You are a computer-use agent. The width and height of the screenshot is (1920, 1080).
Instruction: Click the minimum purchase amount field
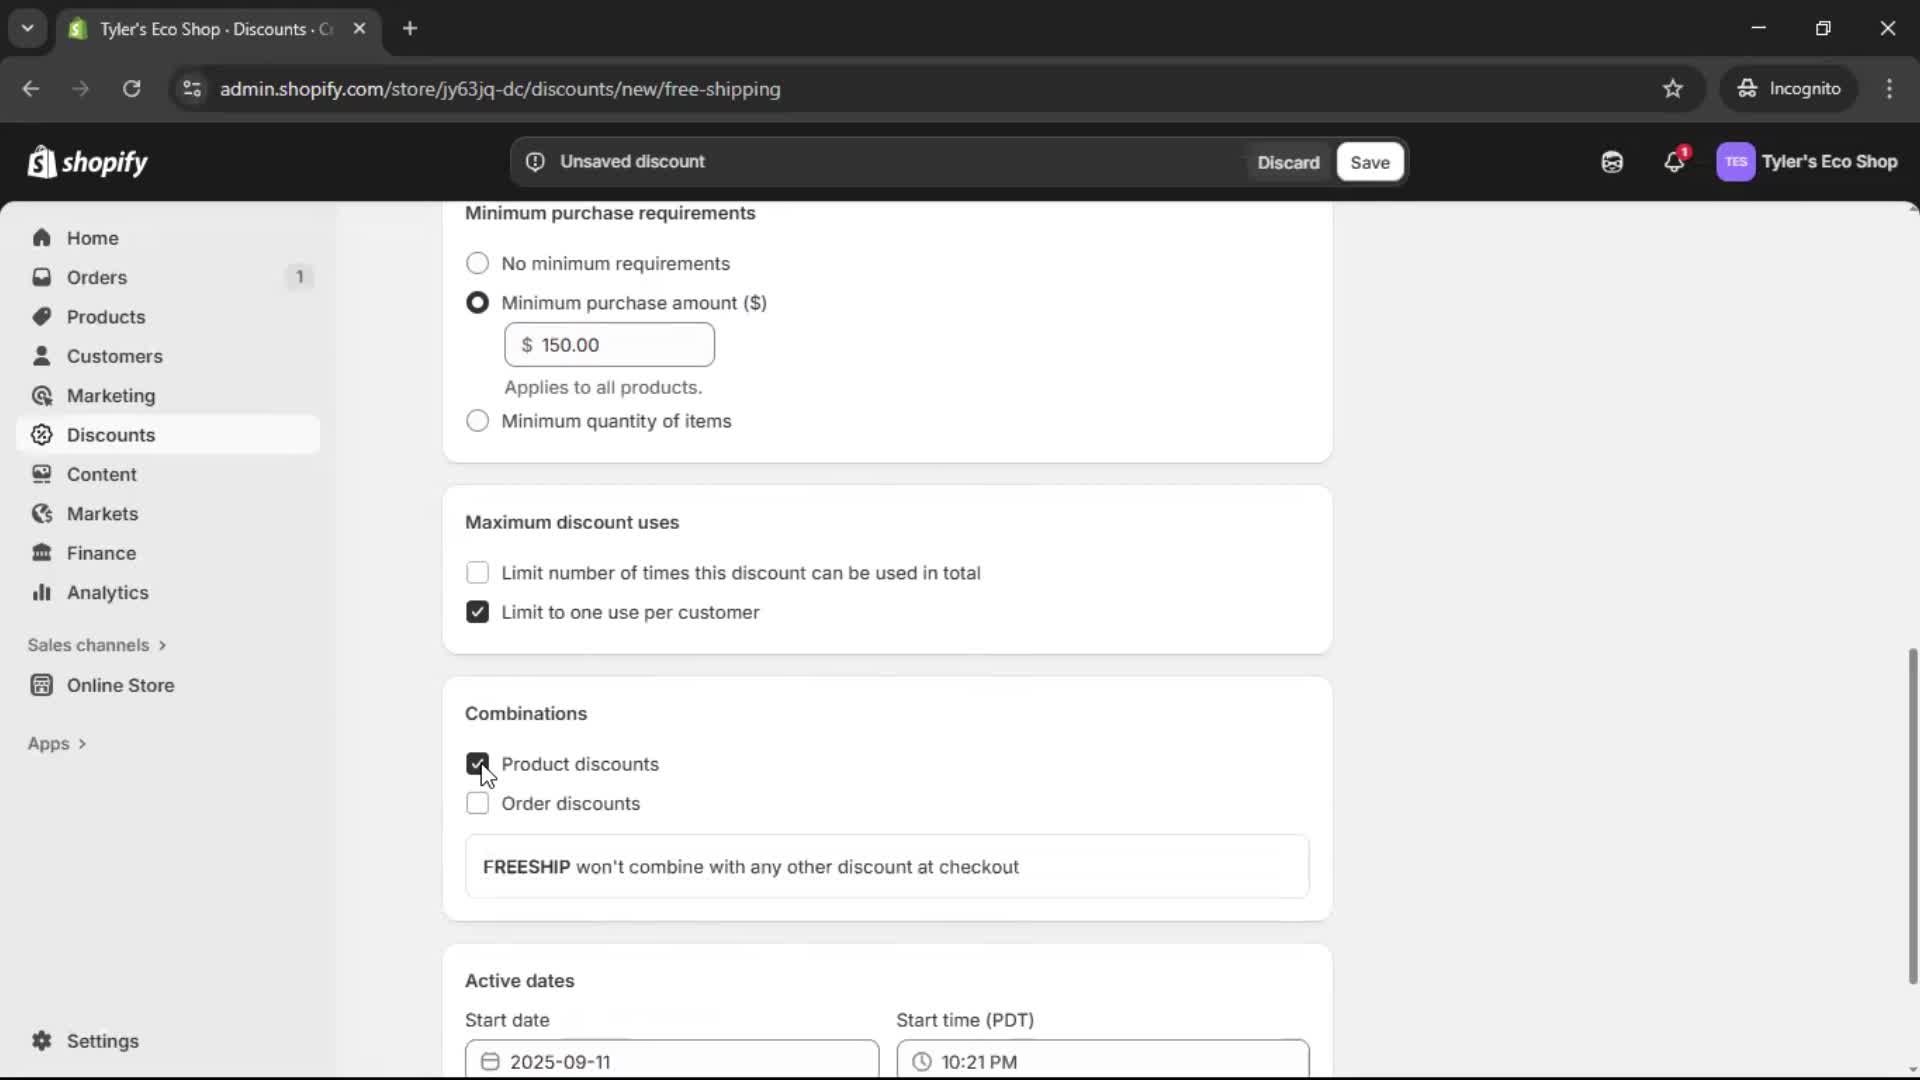click(610, 344)
